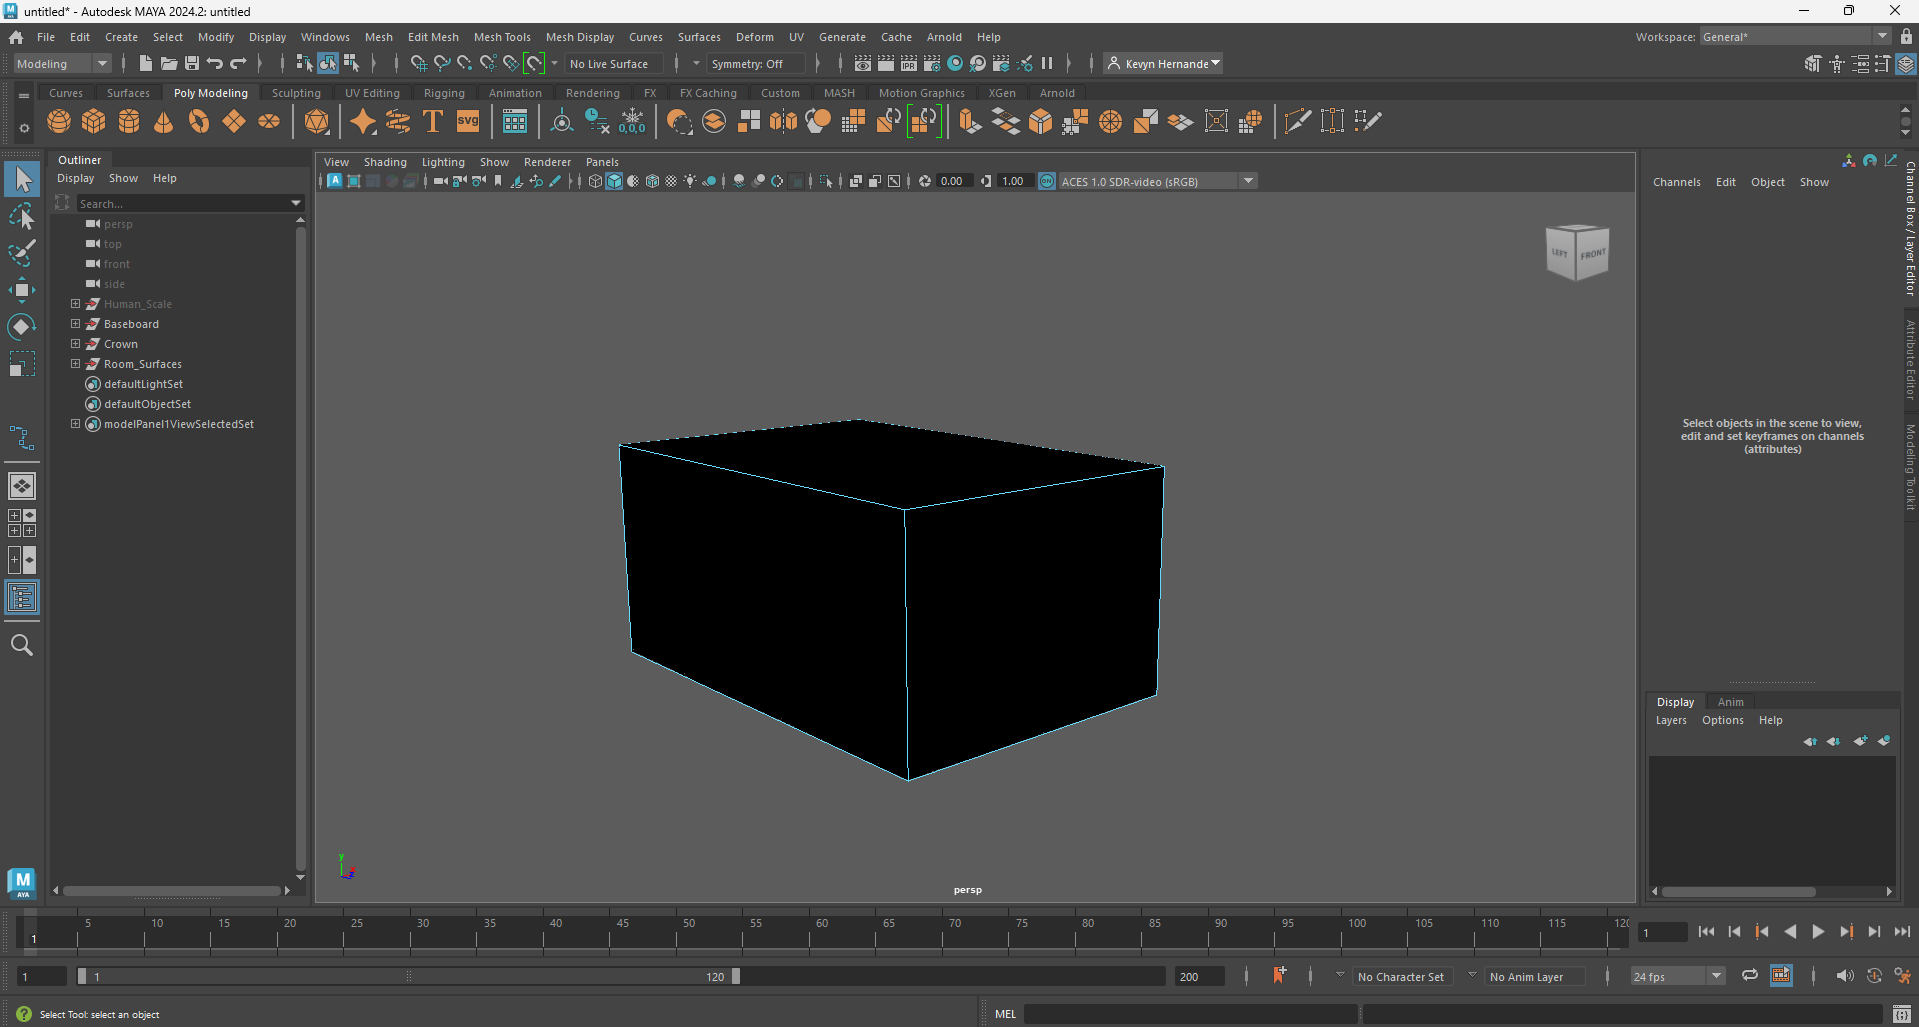Click the Multi-Cut tool shelf icon

pos(1298,122)
